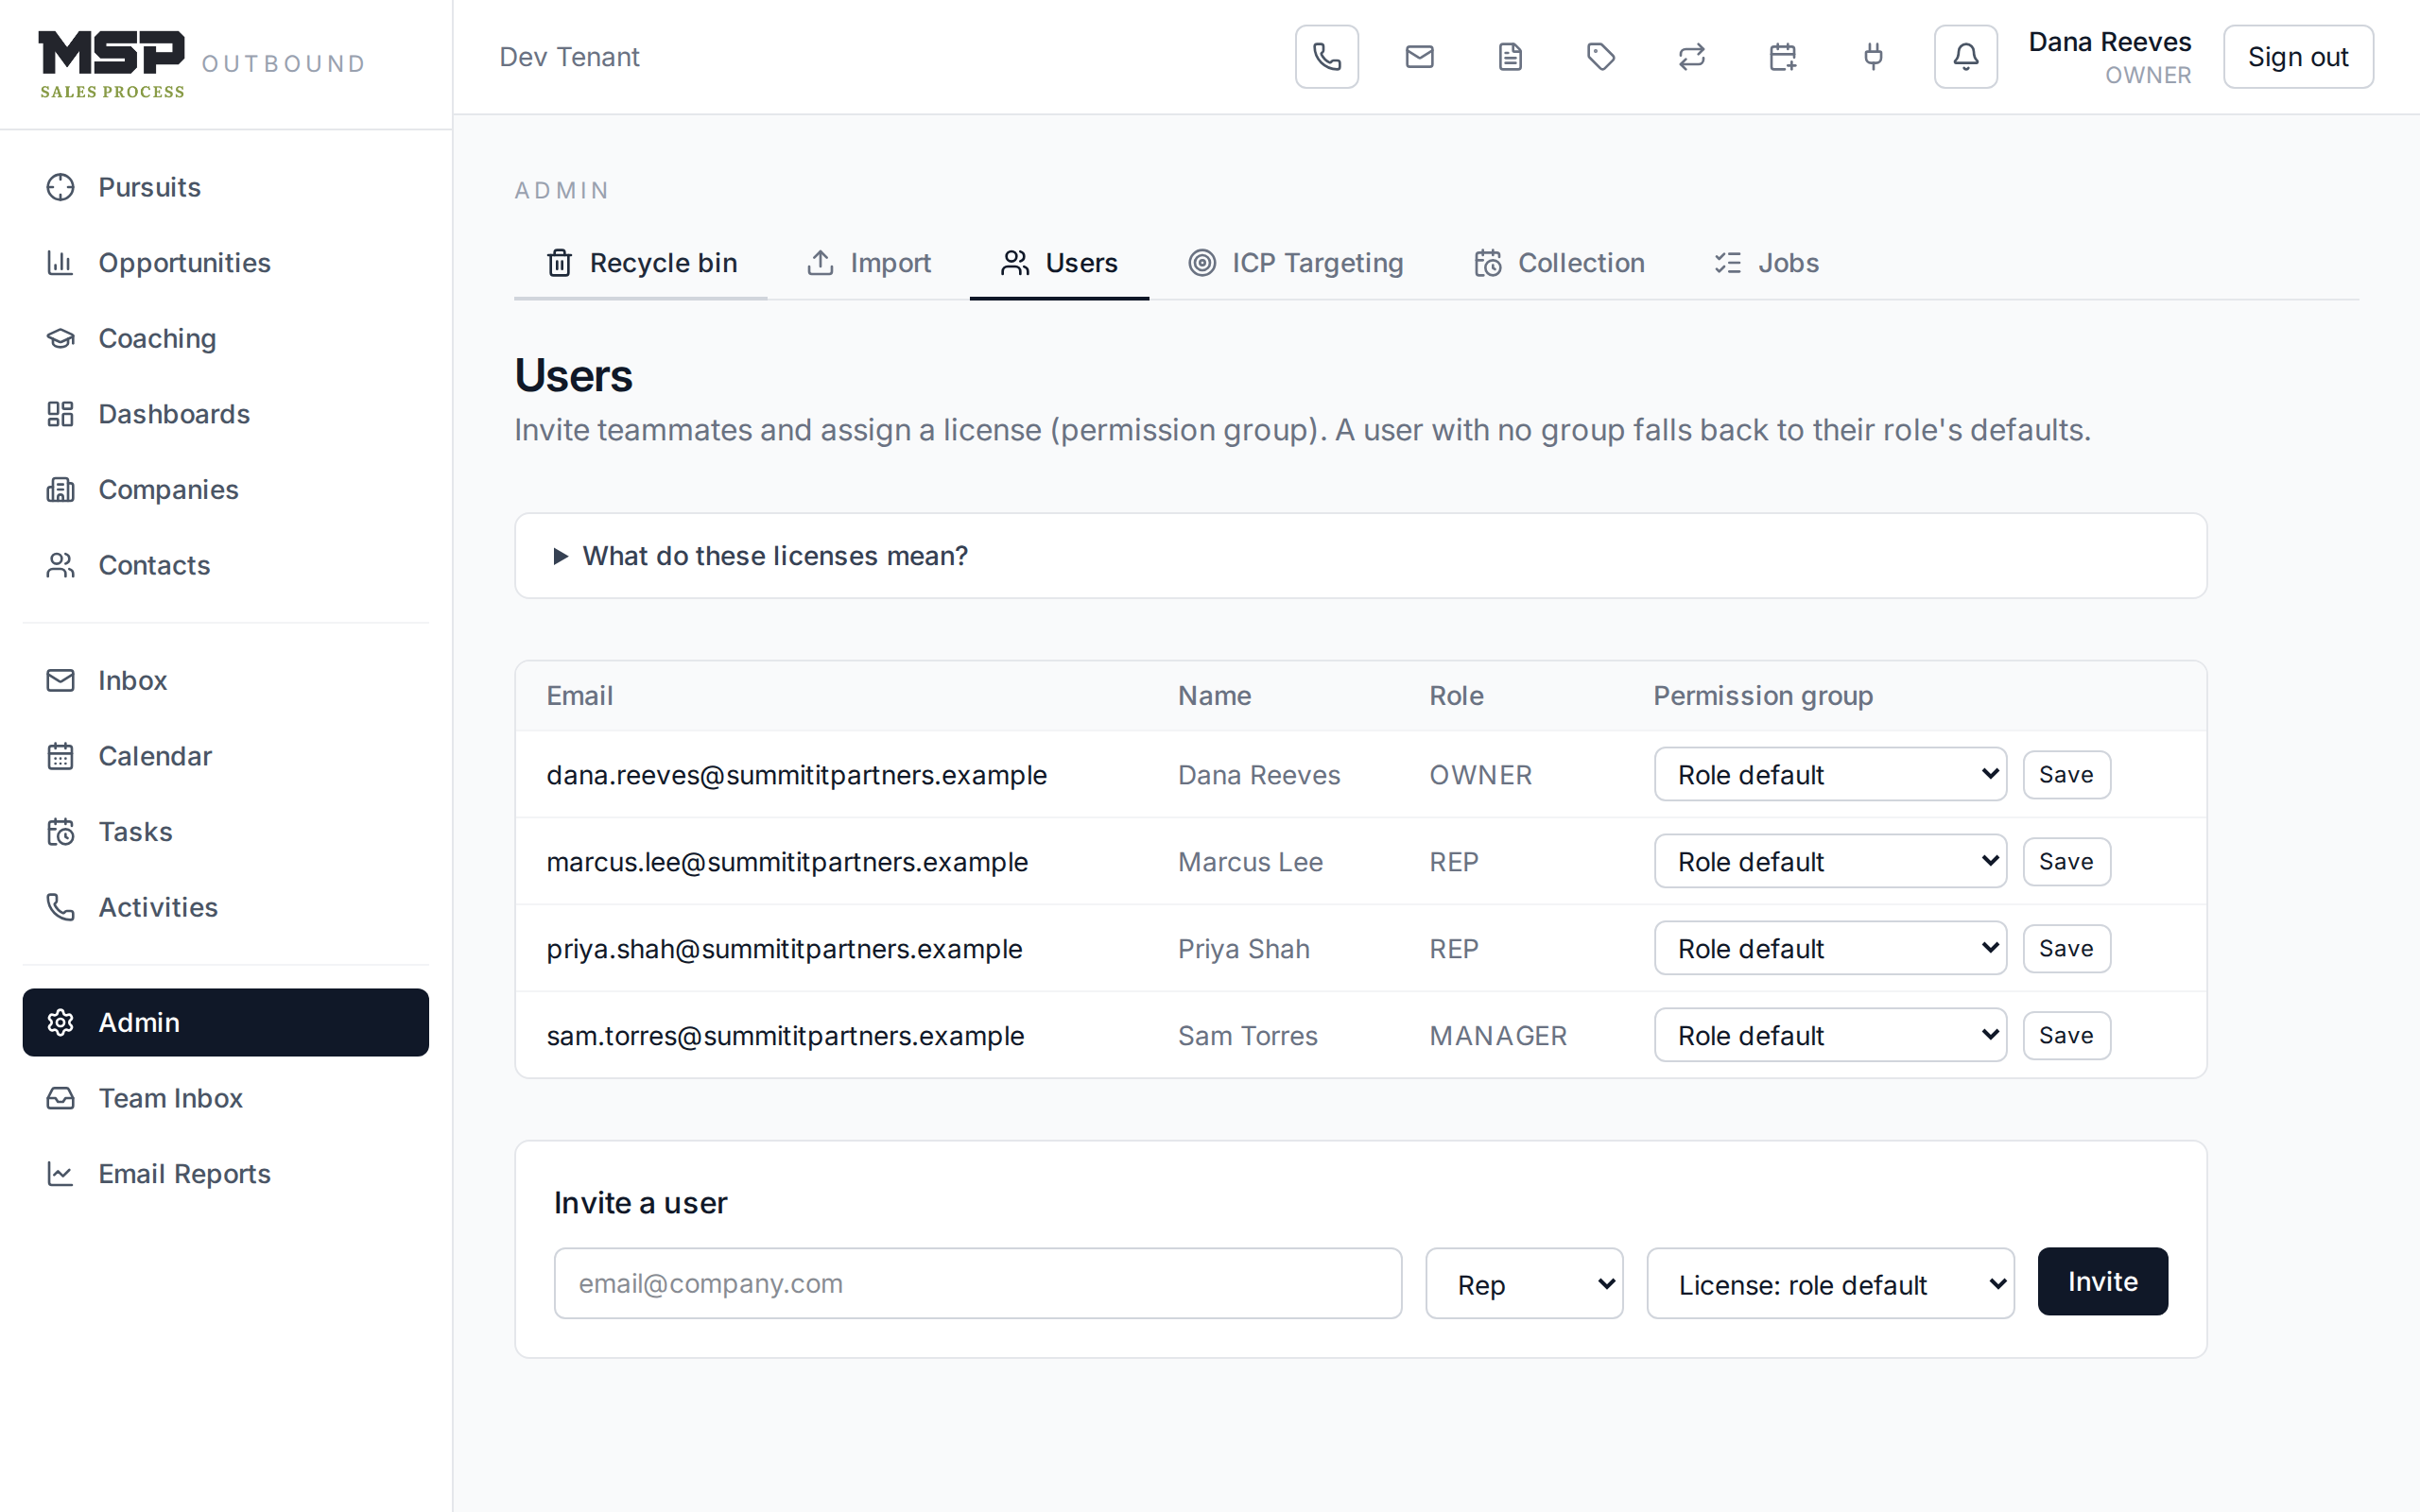Open Contacts in the sidebar
This screenshot has width=2420, height=1512.
225,565
